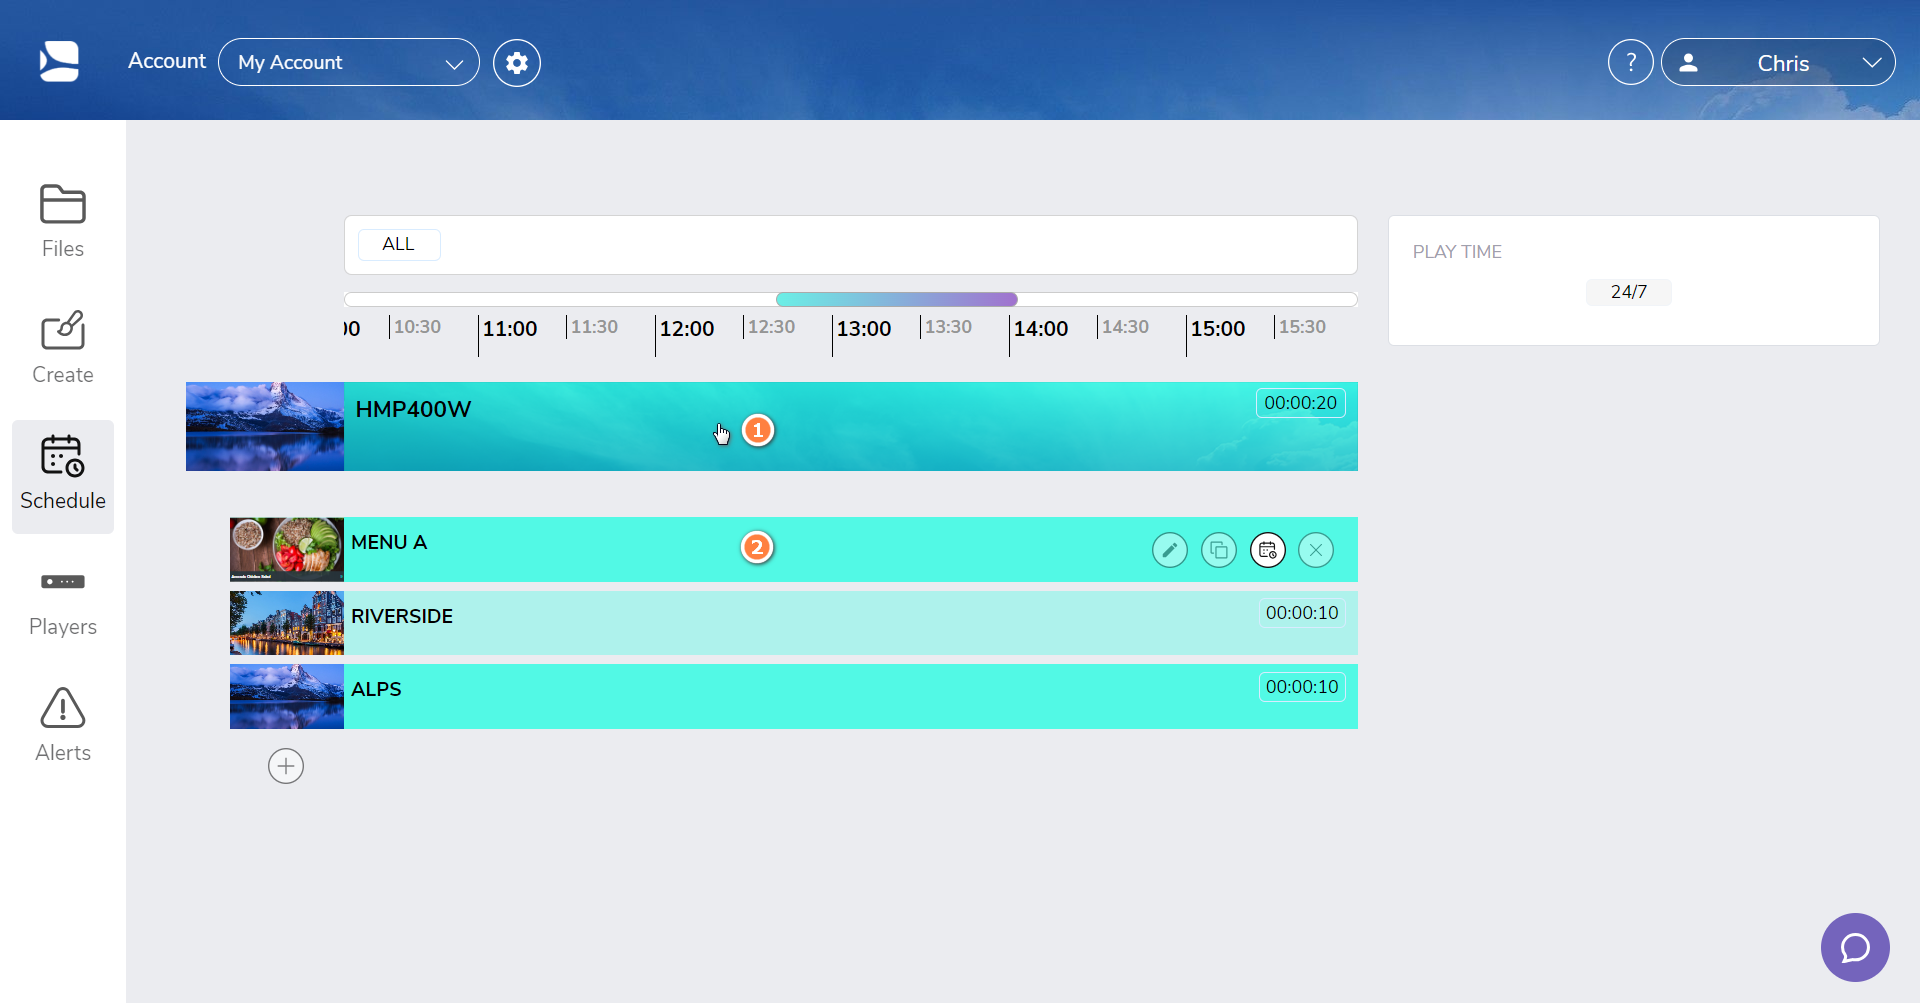Open the Players section in sidebar

pyautogui.click(x=62, y=602)
